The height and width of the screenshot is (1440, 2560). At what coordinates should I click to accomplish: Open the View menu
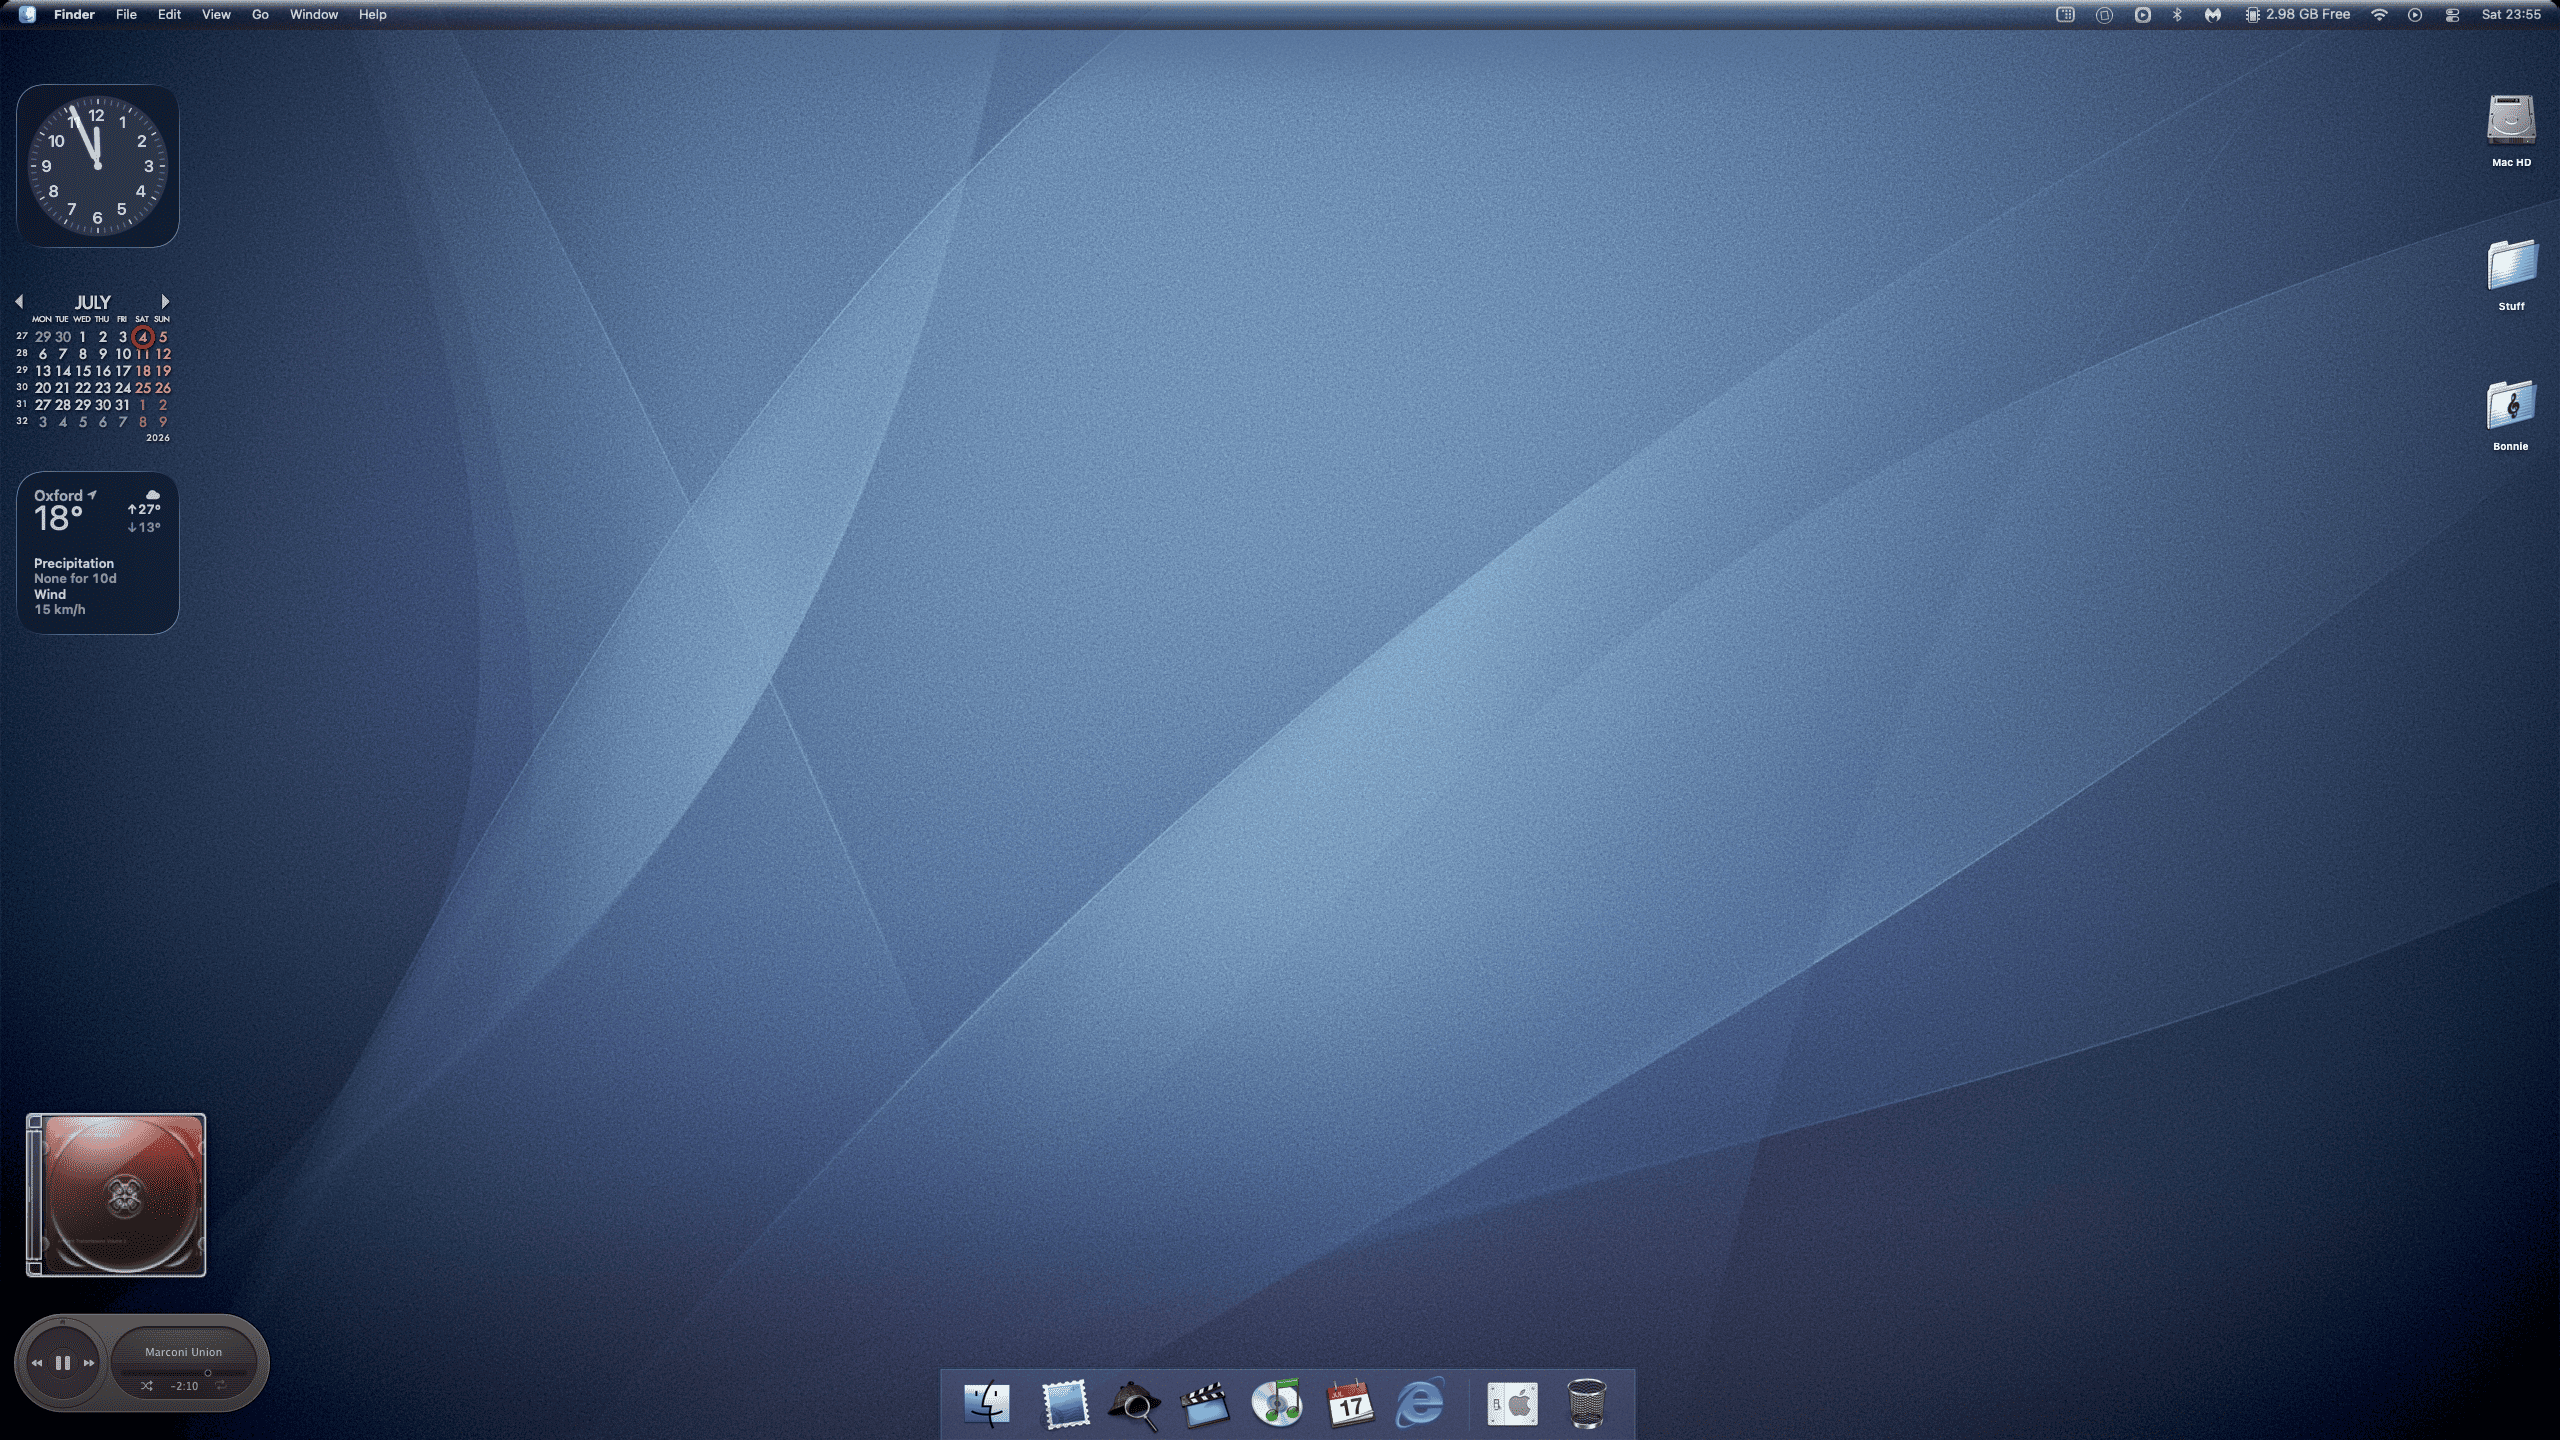(216, 15)
